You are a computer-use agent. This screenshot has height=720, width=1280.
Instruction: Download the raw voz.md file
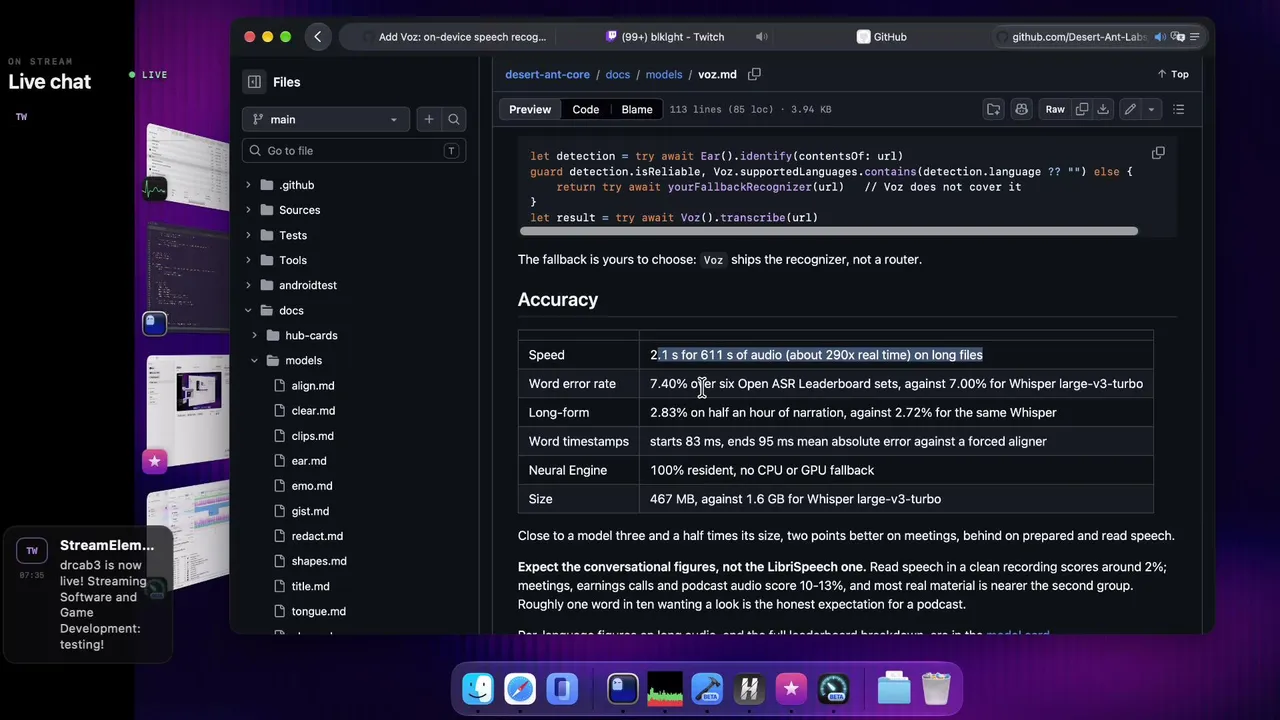tap(1103, 109)
